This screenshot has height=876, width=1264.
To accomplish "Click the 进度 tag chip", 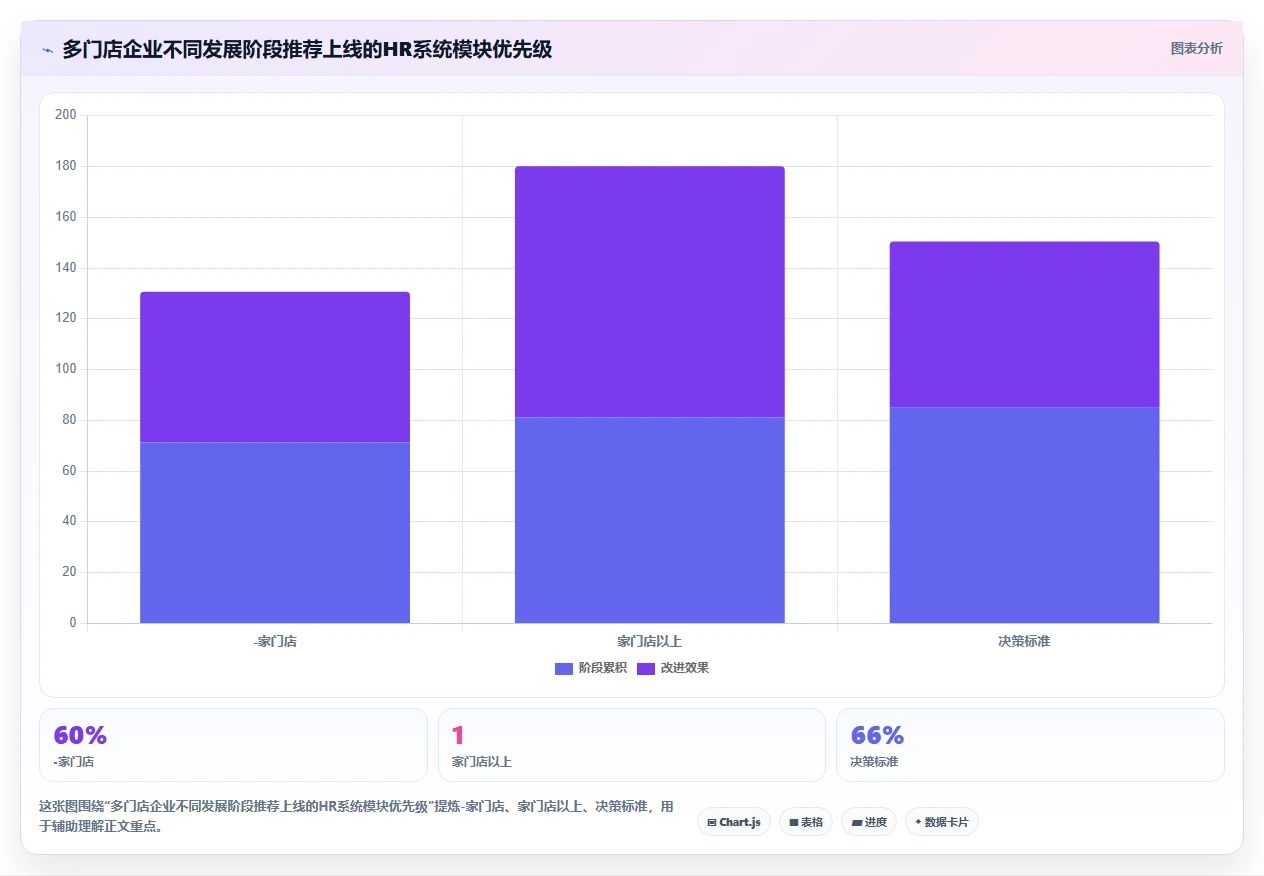I will [x=869, y=822].
